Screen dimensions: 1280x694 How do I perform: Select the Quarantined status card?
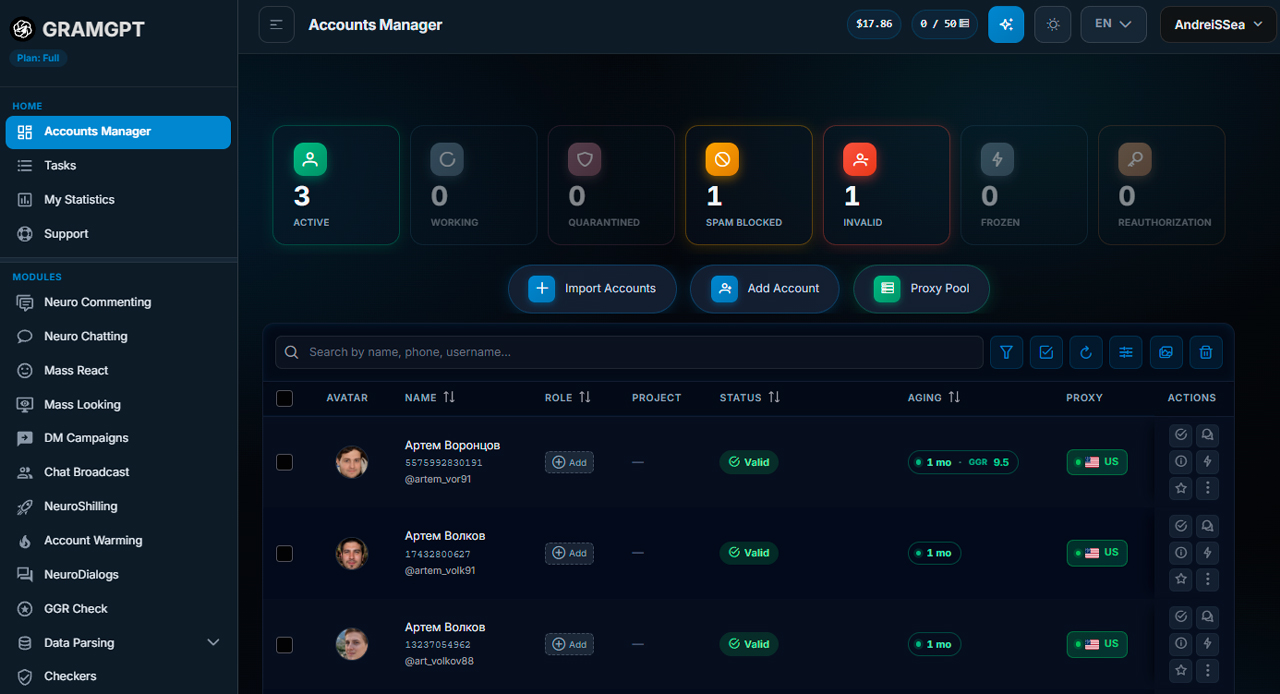[x=611, y=185]
